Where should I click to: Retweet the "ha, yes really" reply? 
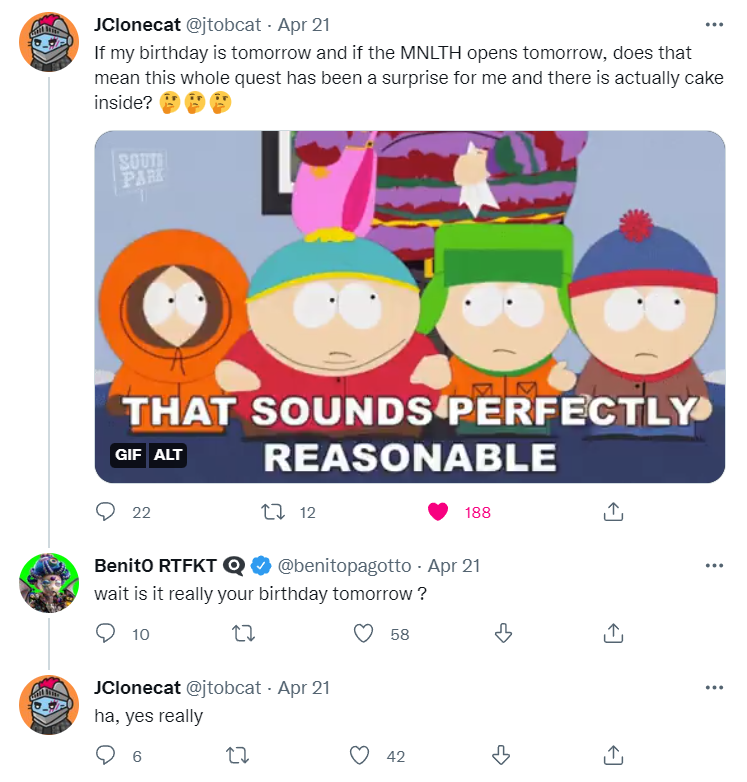coord(241,756)
